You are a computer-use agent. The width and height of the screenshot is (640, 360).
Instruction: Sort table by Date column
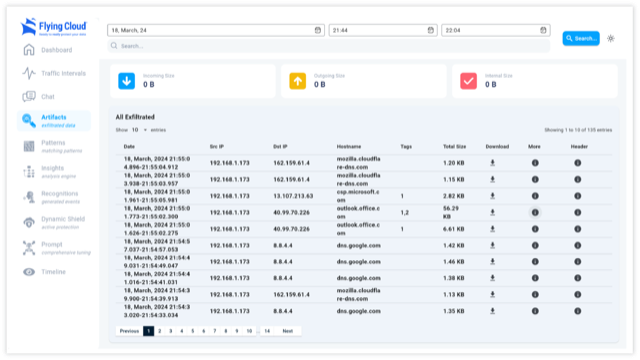click(129, 147)
